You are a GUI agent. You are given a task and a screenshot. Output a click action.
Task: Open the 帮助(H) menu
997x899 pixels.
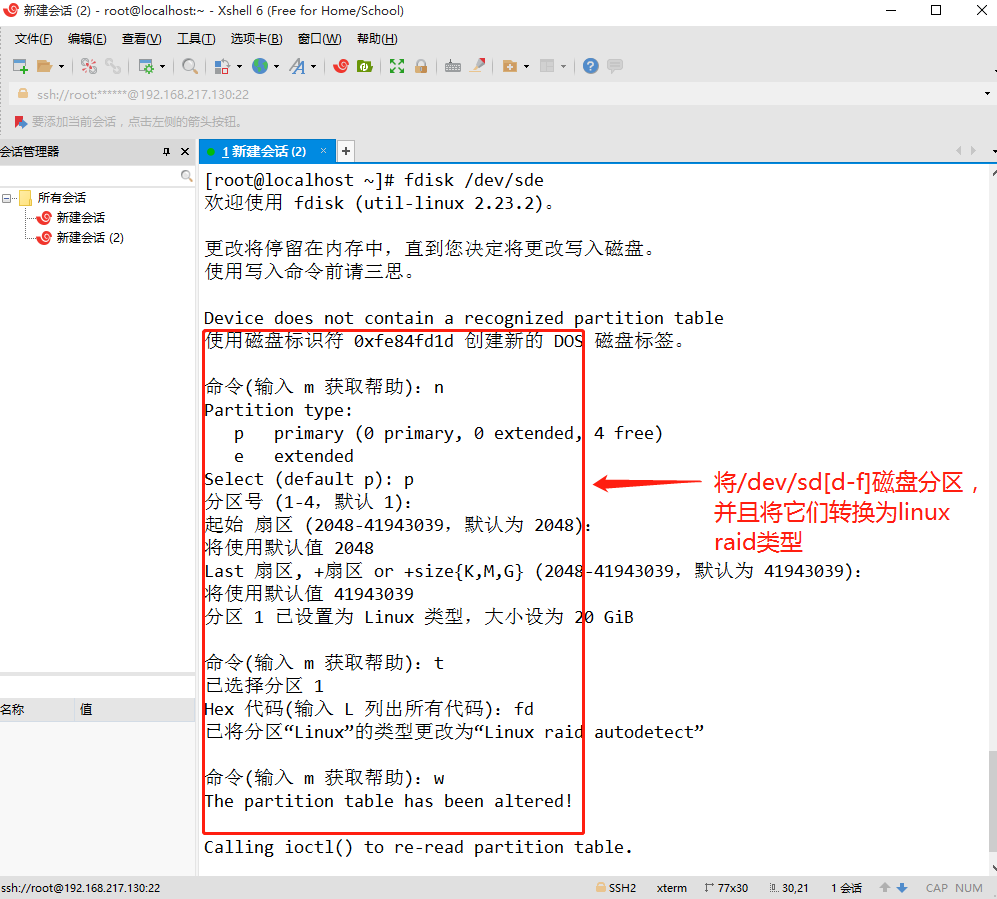377,39
